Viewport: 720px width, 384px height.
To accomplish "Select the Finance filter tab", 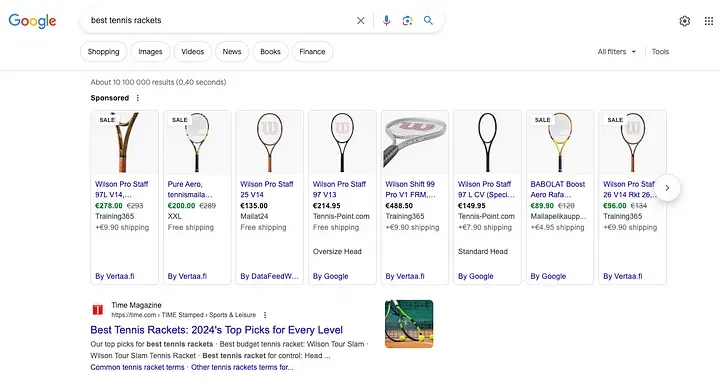I will tap(312, 51).
